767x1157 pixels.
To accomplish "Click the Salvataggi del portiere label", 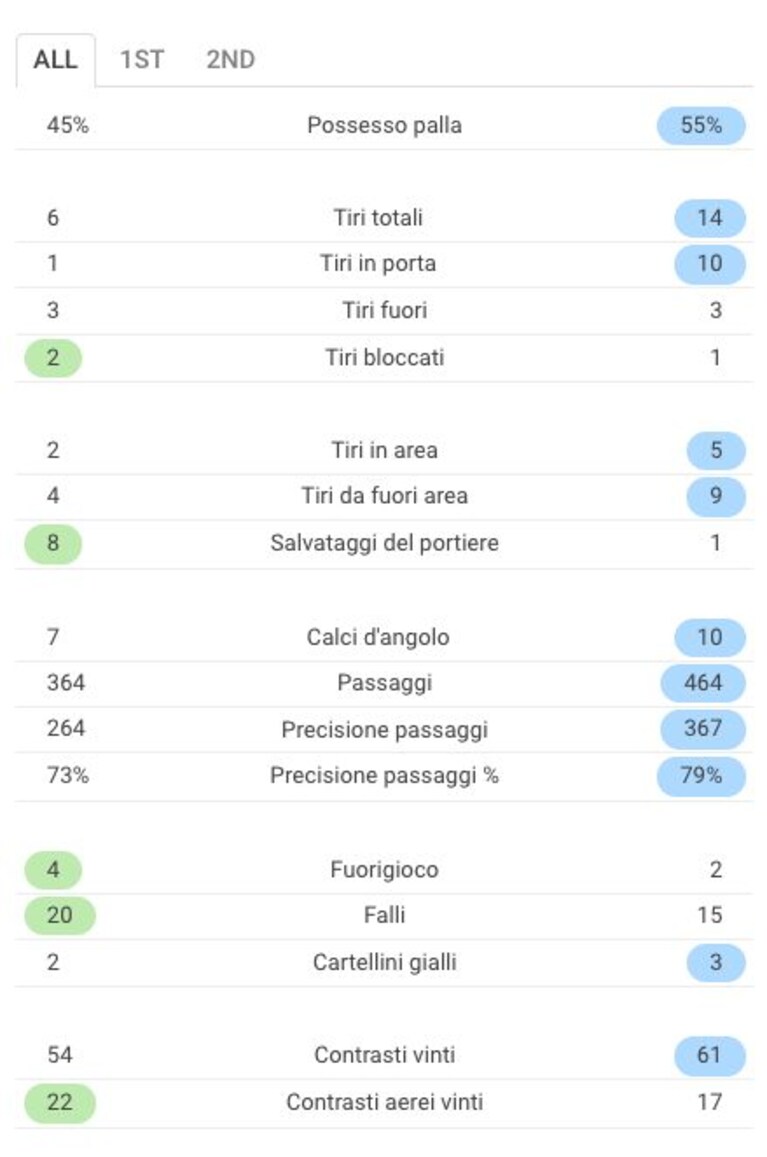I will (x=385, y=543).
